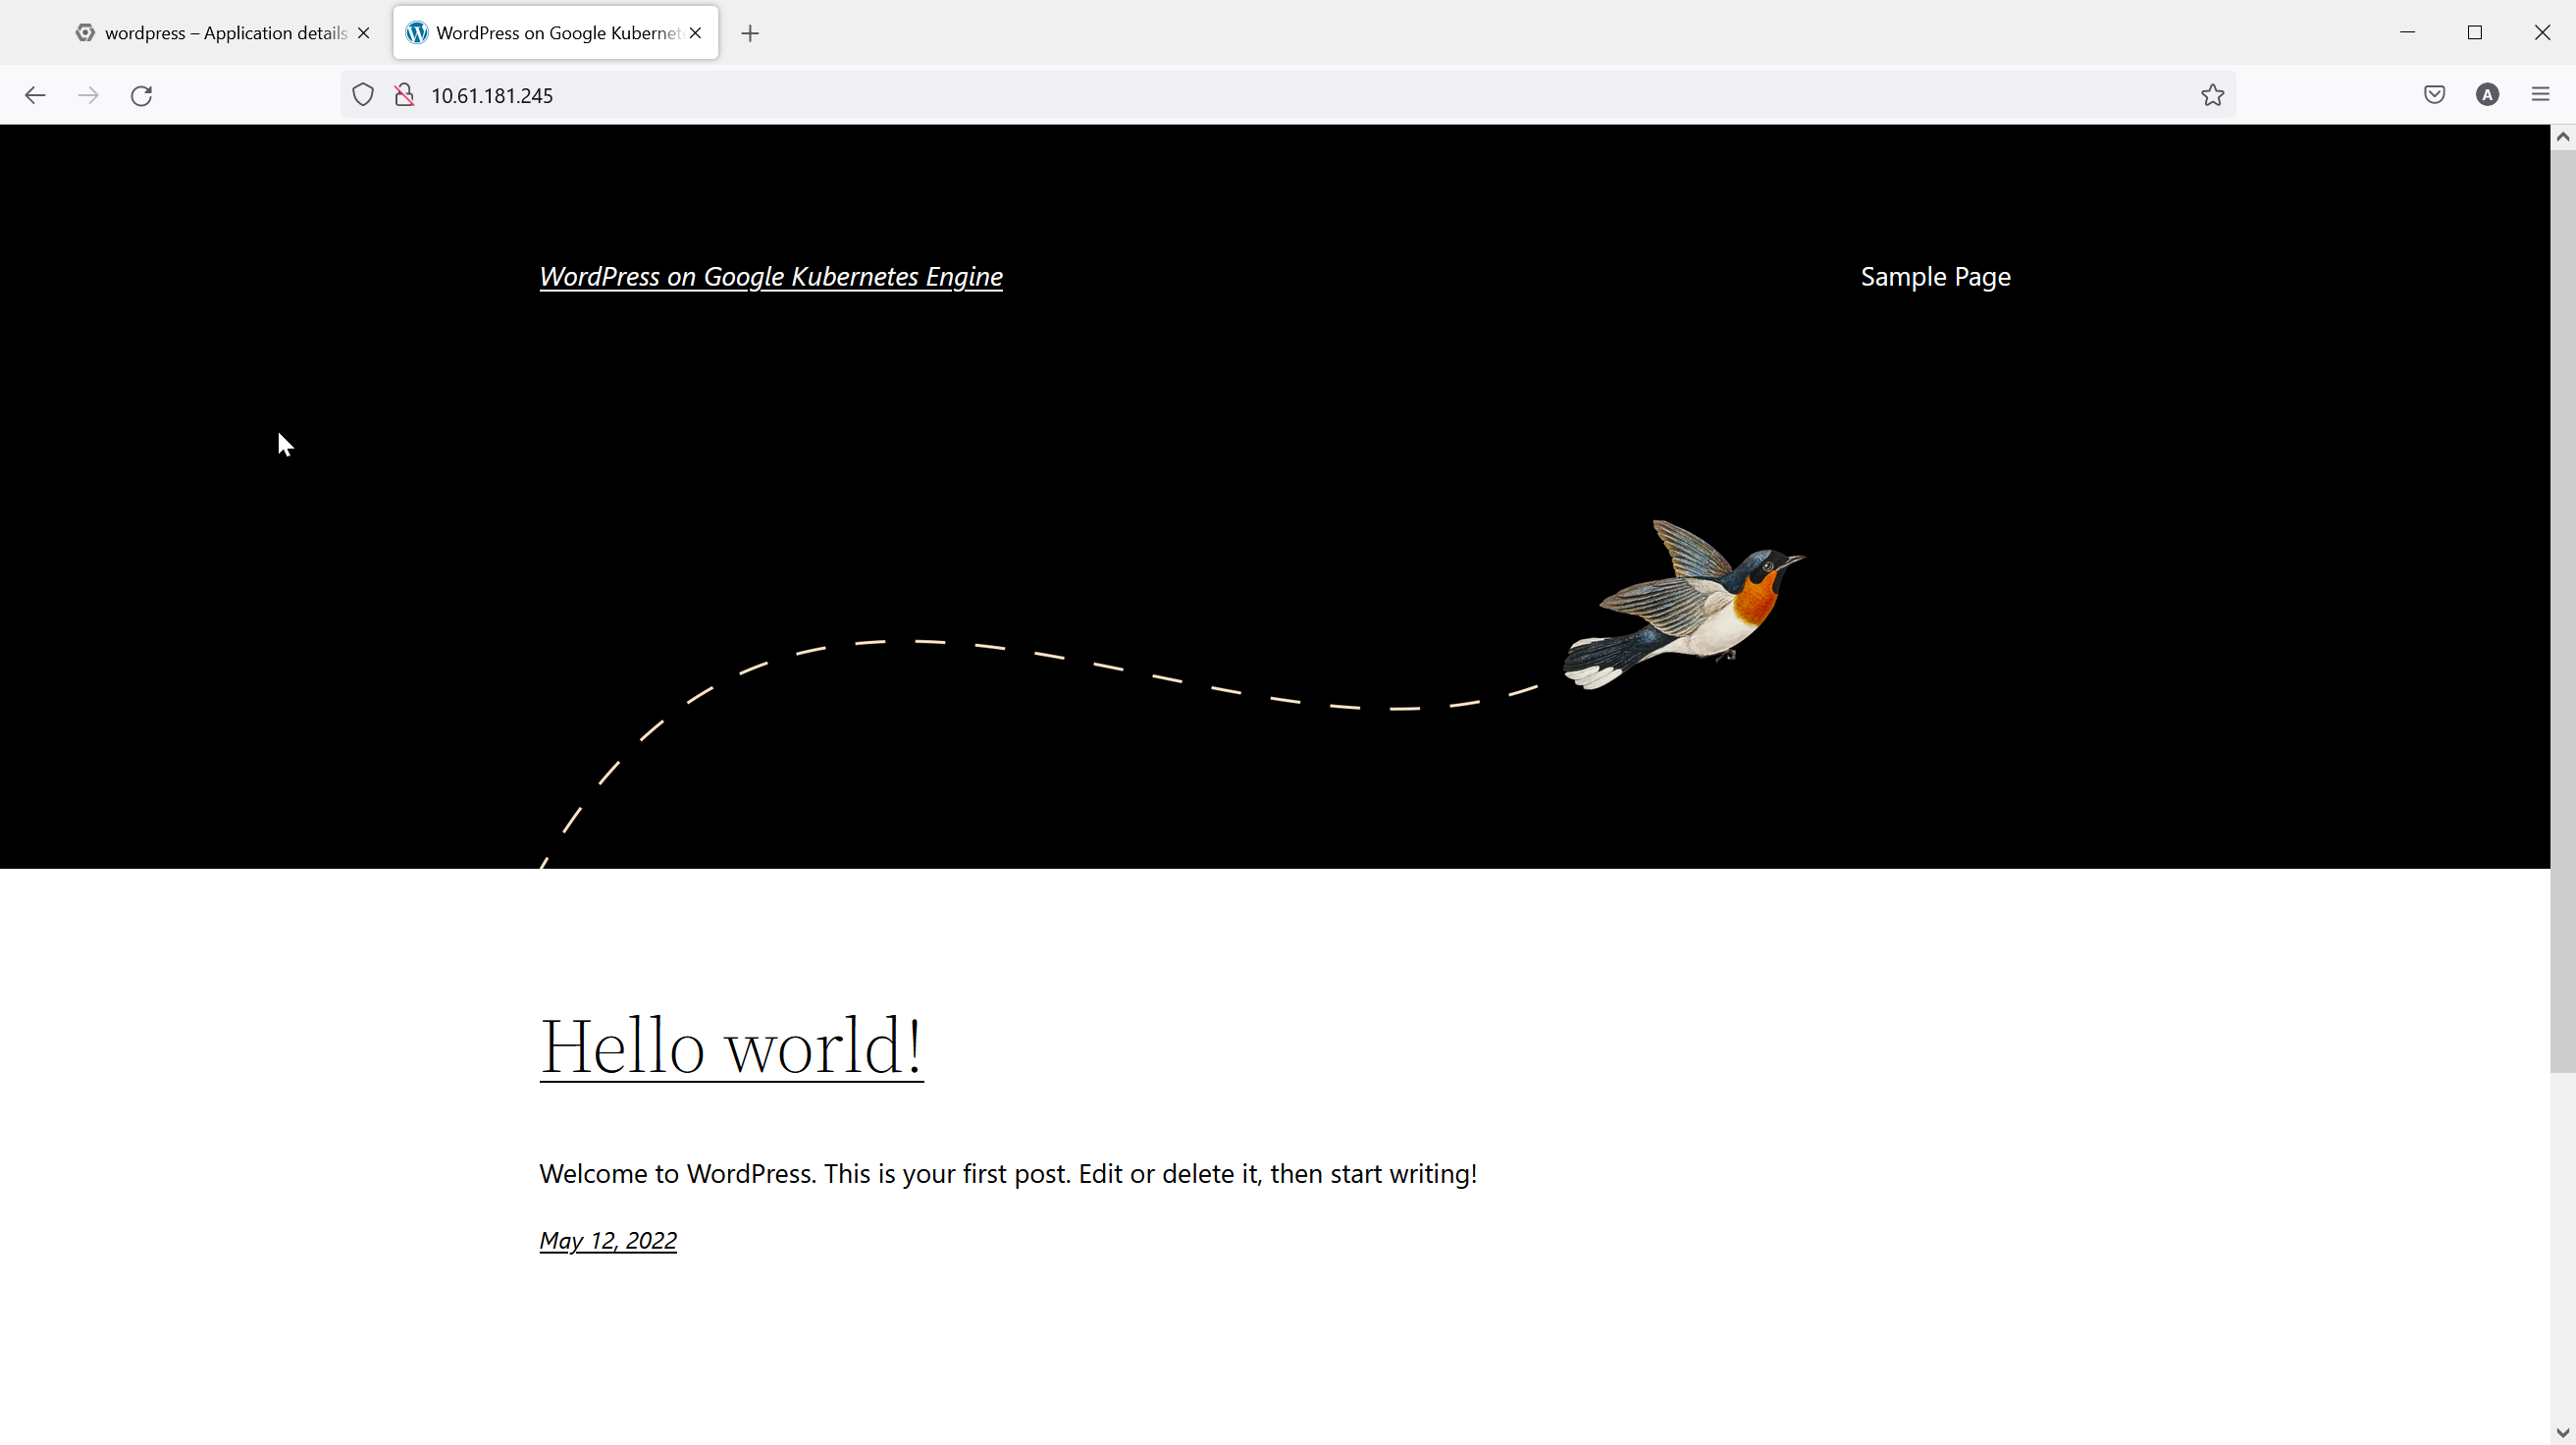Click the May 12, 2022 date link
Screen dimensions: 2576x1445
click(x=607, y=1241)
